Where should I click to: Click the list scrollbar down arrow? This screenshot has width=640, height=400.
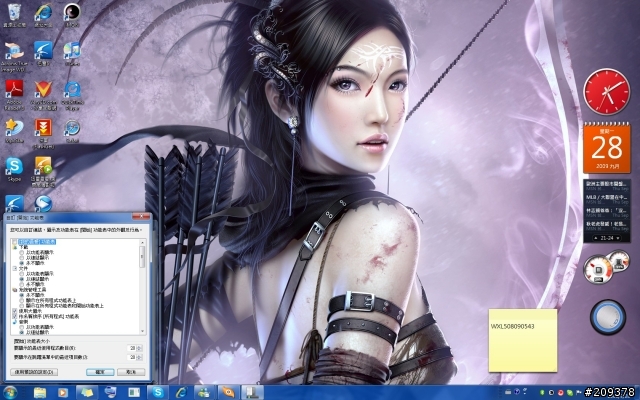[142, 331]
